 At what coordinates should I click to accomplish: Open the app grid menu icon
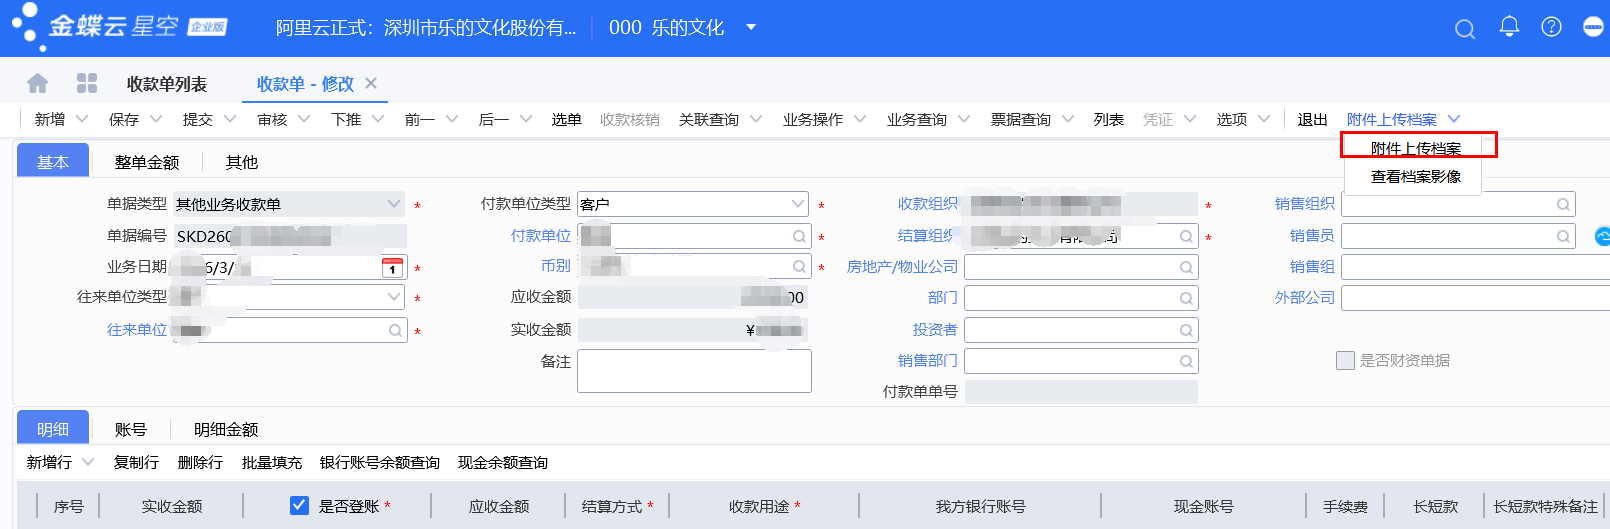pos(87,83)
